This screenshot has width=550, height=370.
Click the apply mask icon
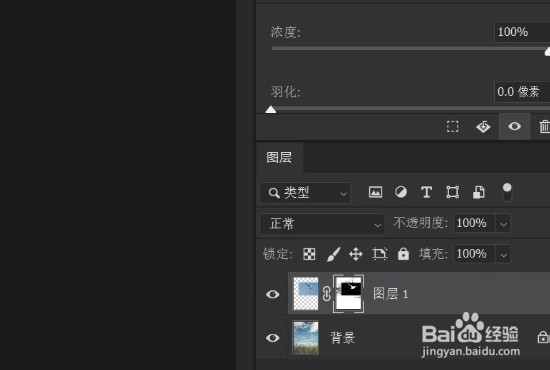[x=483, y=127]
